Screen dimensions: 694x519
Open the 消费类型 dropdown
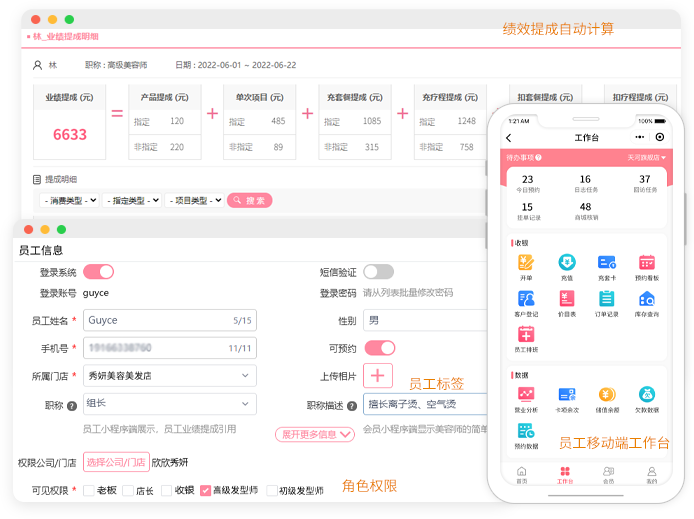coord(69,200)
